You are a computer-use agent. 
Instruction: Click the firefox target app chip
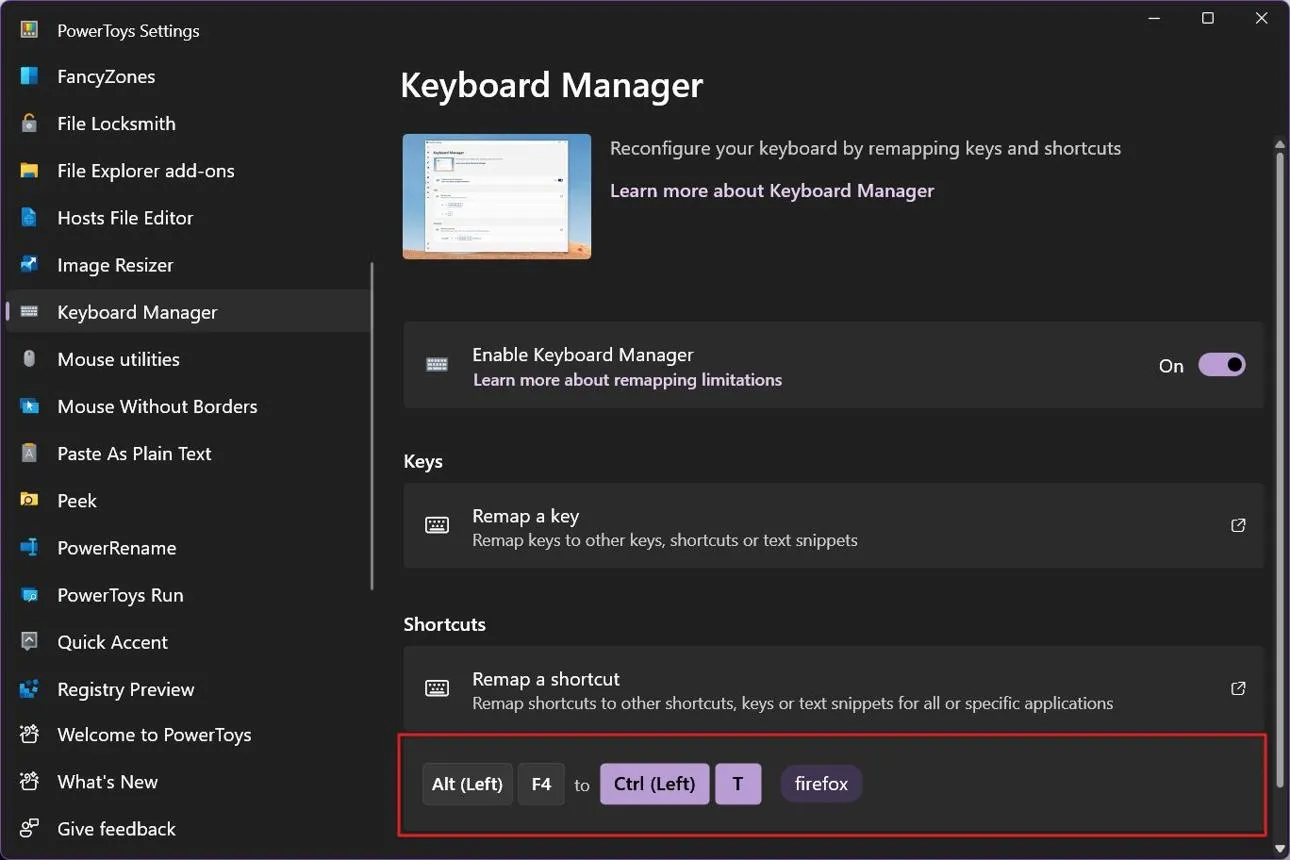821,784
